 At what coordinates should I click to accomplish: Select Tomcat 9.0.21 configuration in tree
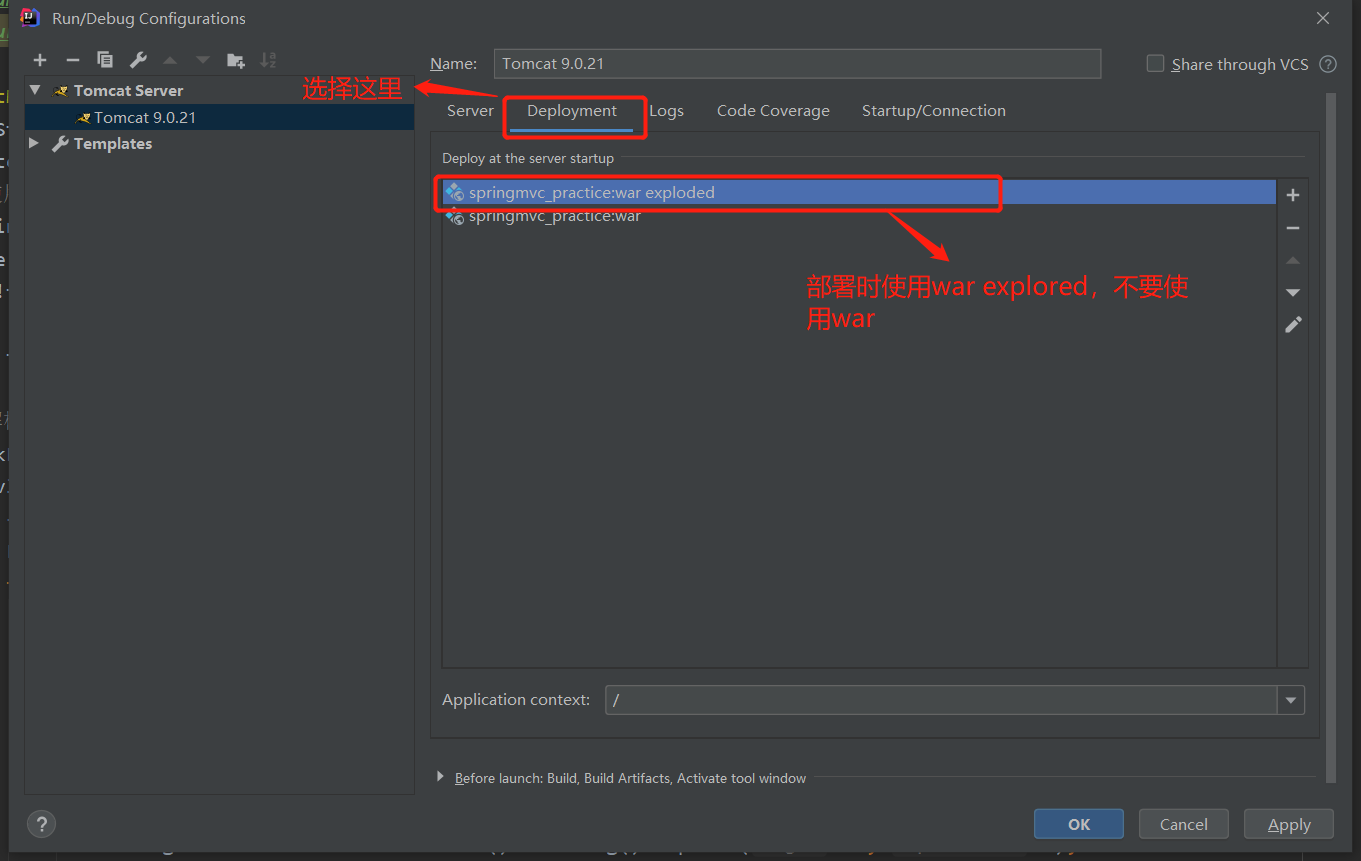(x=220, y=117)
